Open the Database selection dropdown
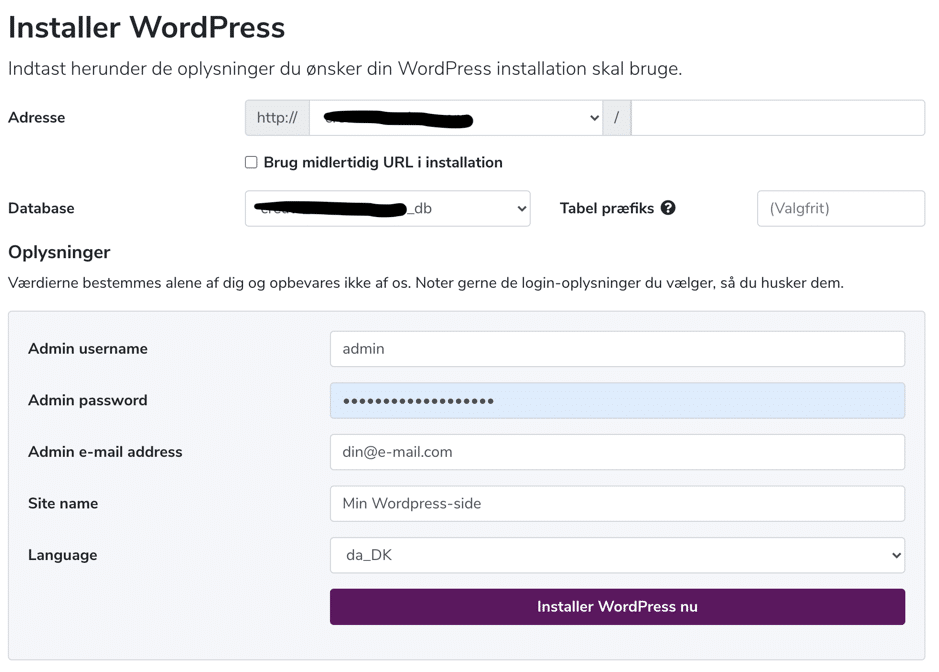The width and height of the screenshot is (939, 672). coord(387,208)
